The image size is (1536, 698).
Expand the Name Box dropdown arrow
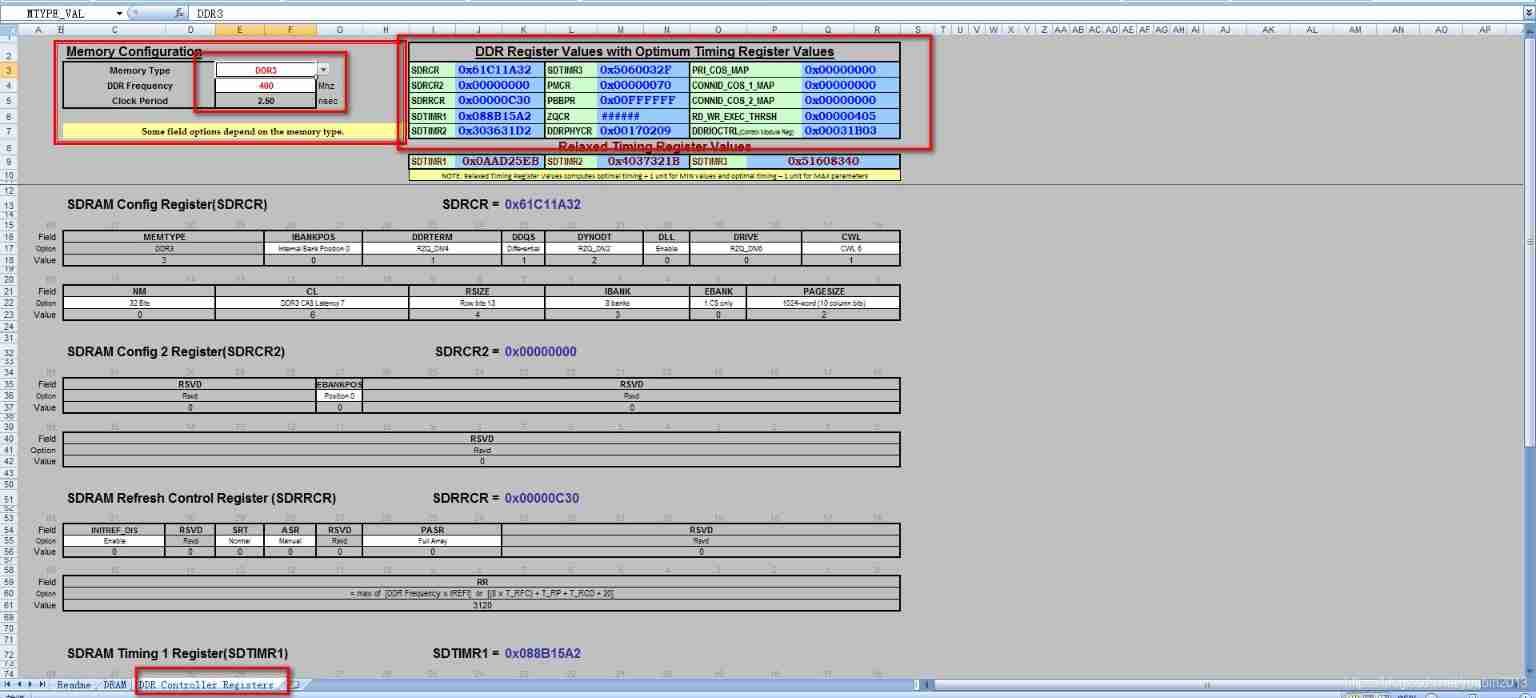coord(119,13)
